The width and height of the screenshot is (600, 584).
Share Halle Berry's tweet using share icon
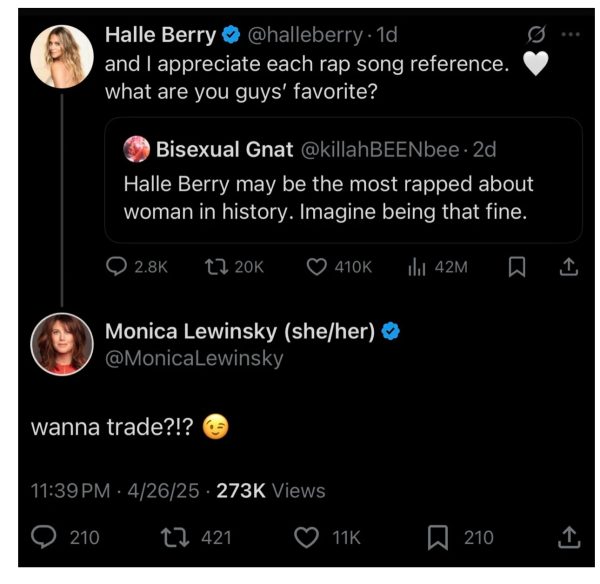coord(568,267)
